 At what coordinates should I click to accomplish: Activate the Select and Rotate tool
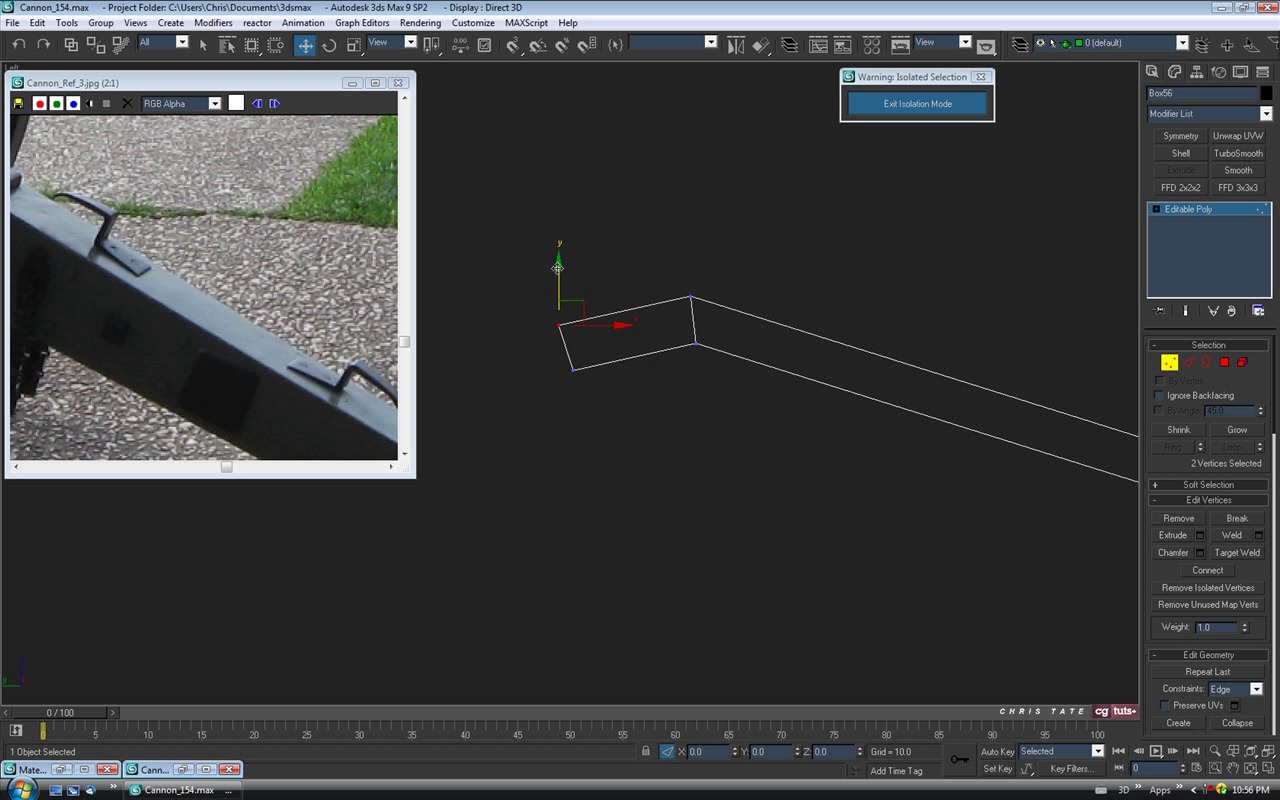[x=329, y=44]
